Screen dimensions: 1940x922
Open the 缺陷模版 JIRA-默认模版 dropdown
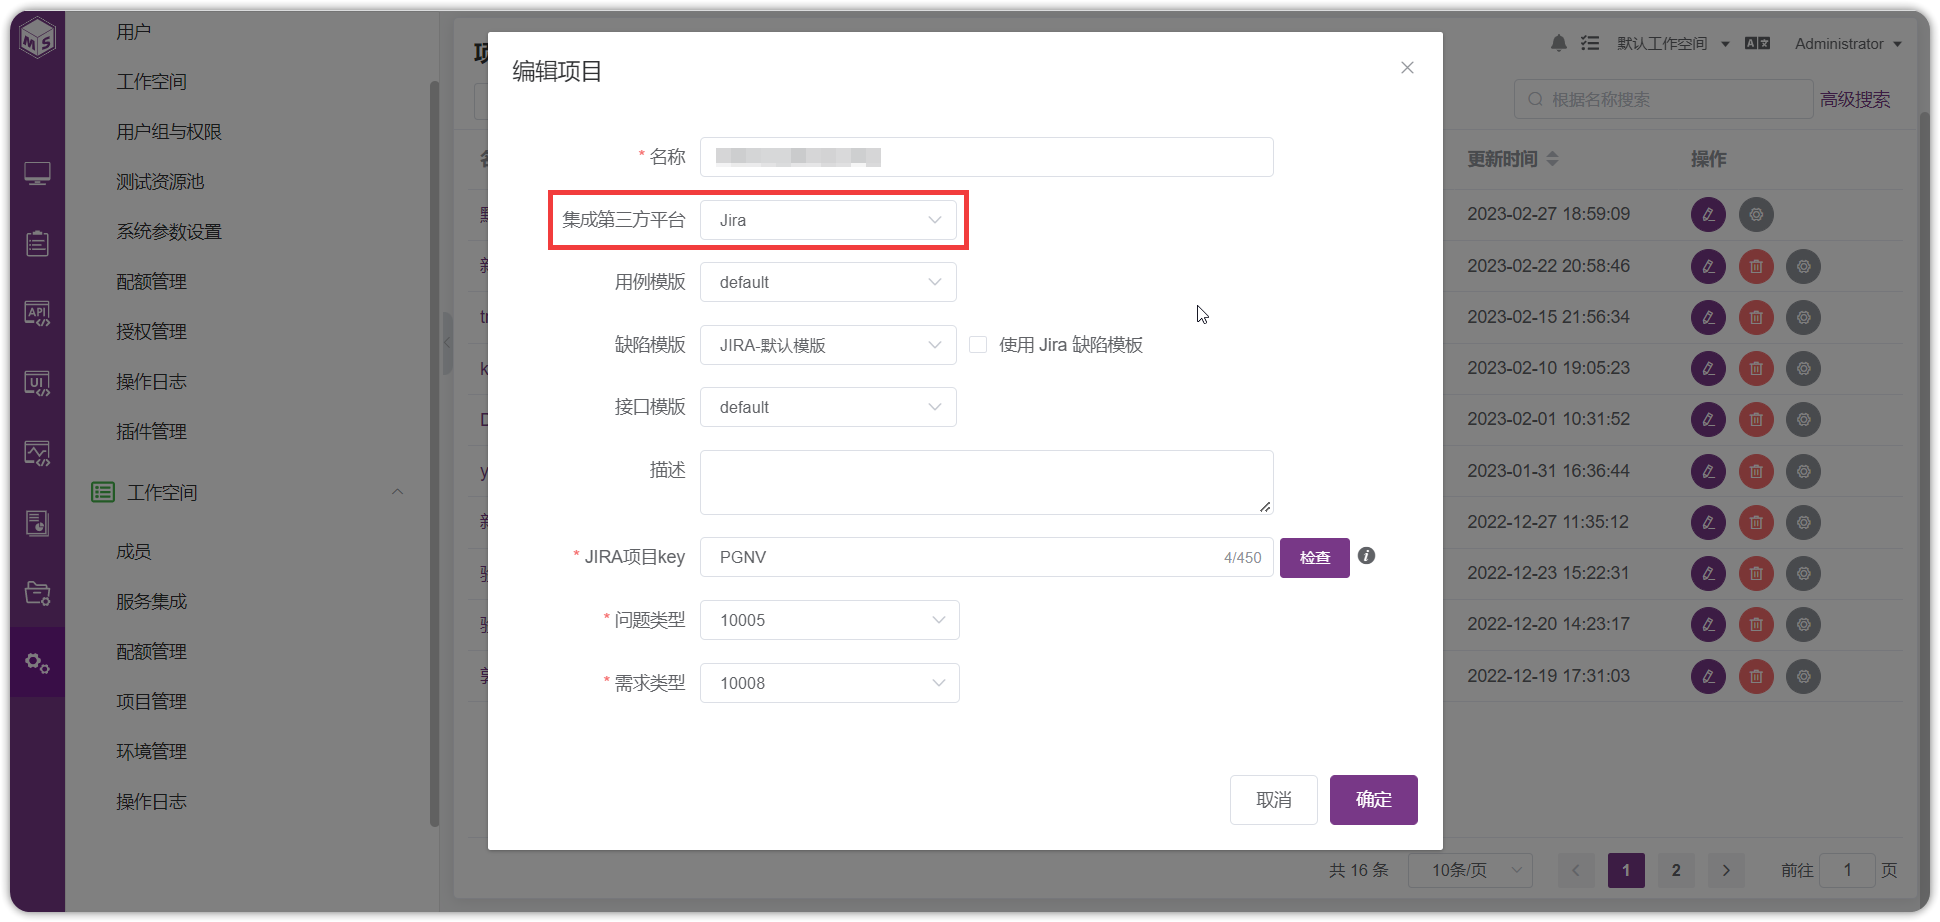coord(828,345)
